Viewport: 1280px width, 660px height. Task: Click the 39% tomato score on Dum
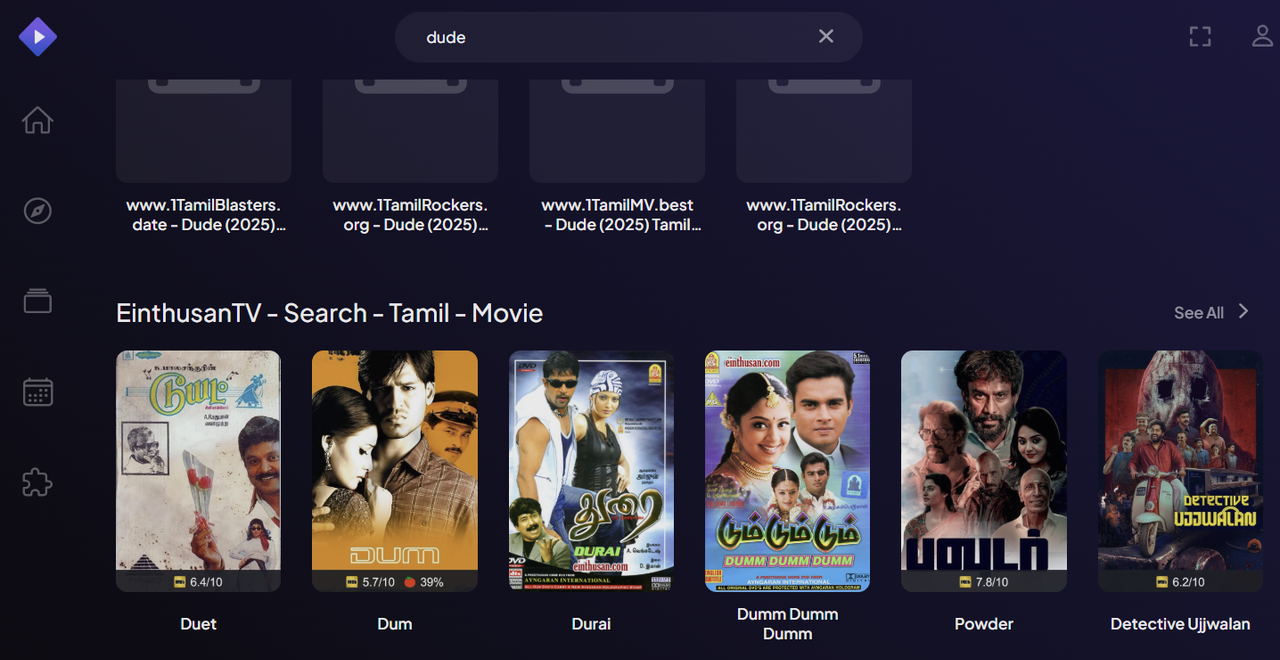[x=424, y=582]
